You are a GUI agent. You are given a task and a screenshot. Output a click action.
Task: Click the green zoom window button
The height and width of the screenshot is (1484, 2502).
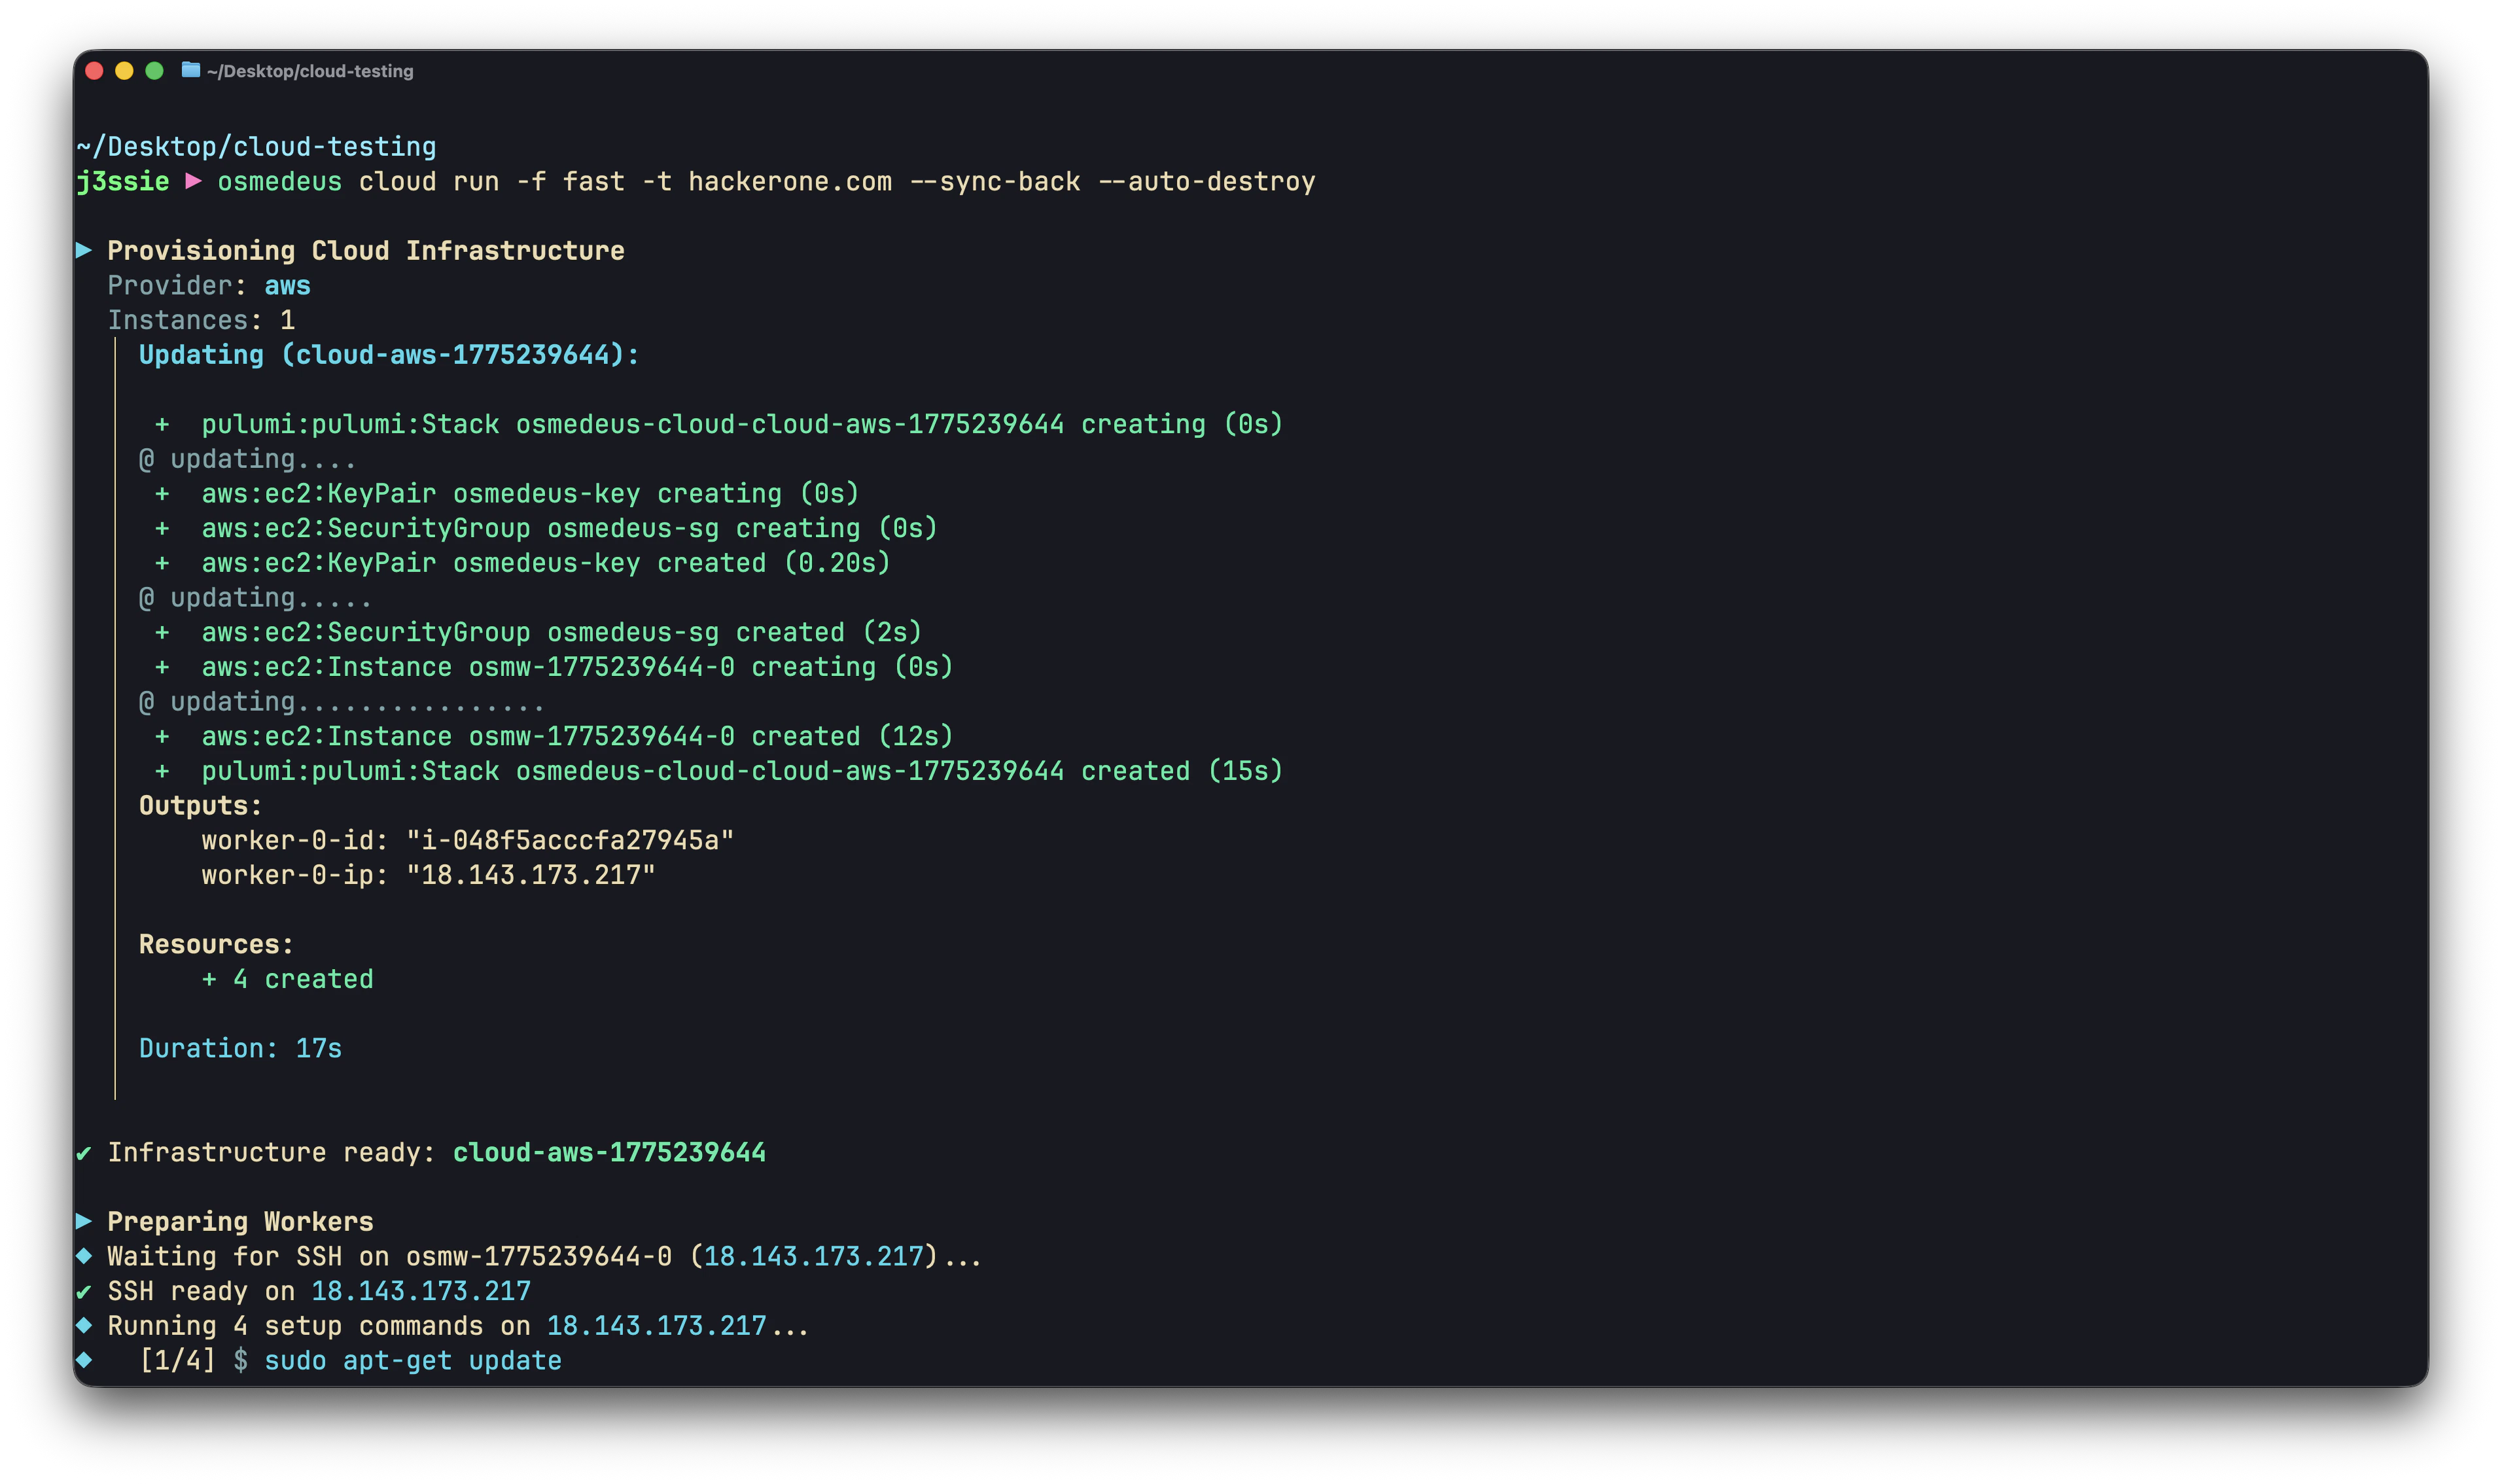pyautogui.click(x=154, y=71)
